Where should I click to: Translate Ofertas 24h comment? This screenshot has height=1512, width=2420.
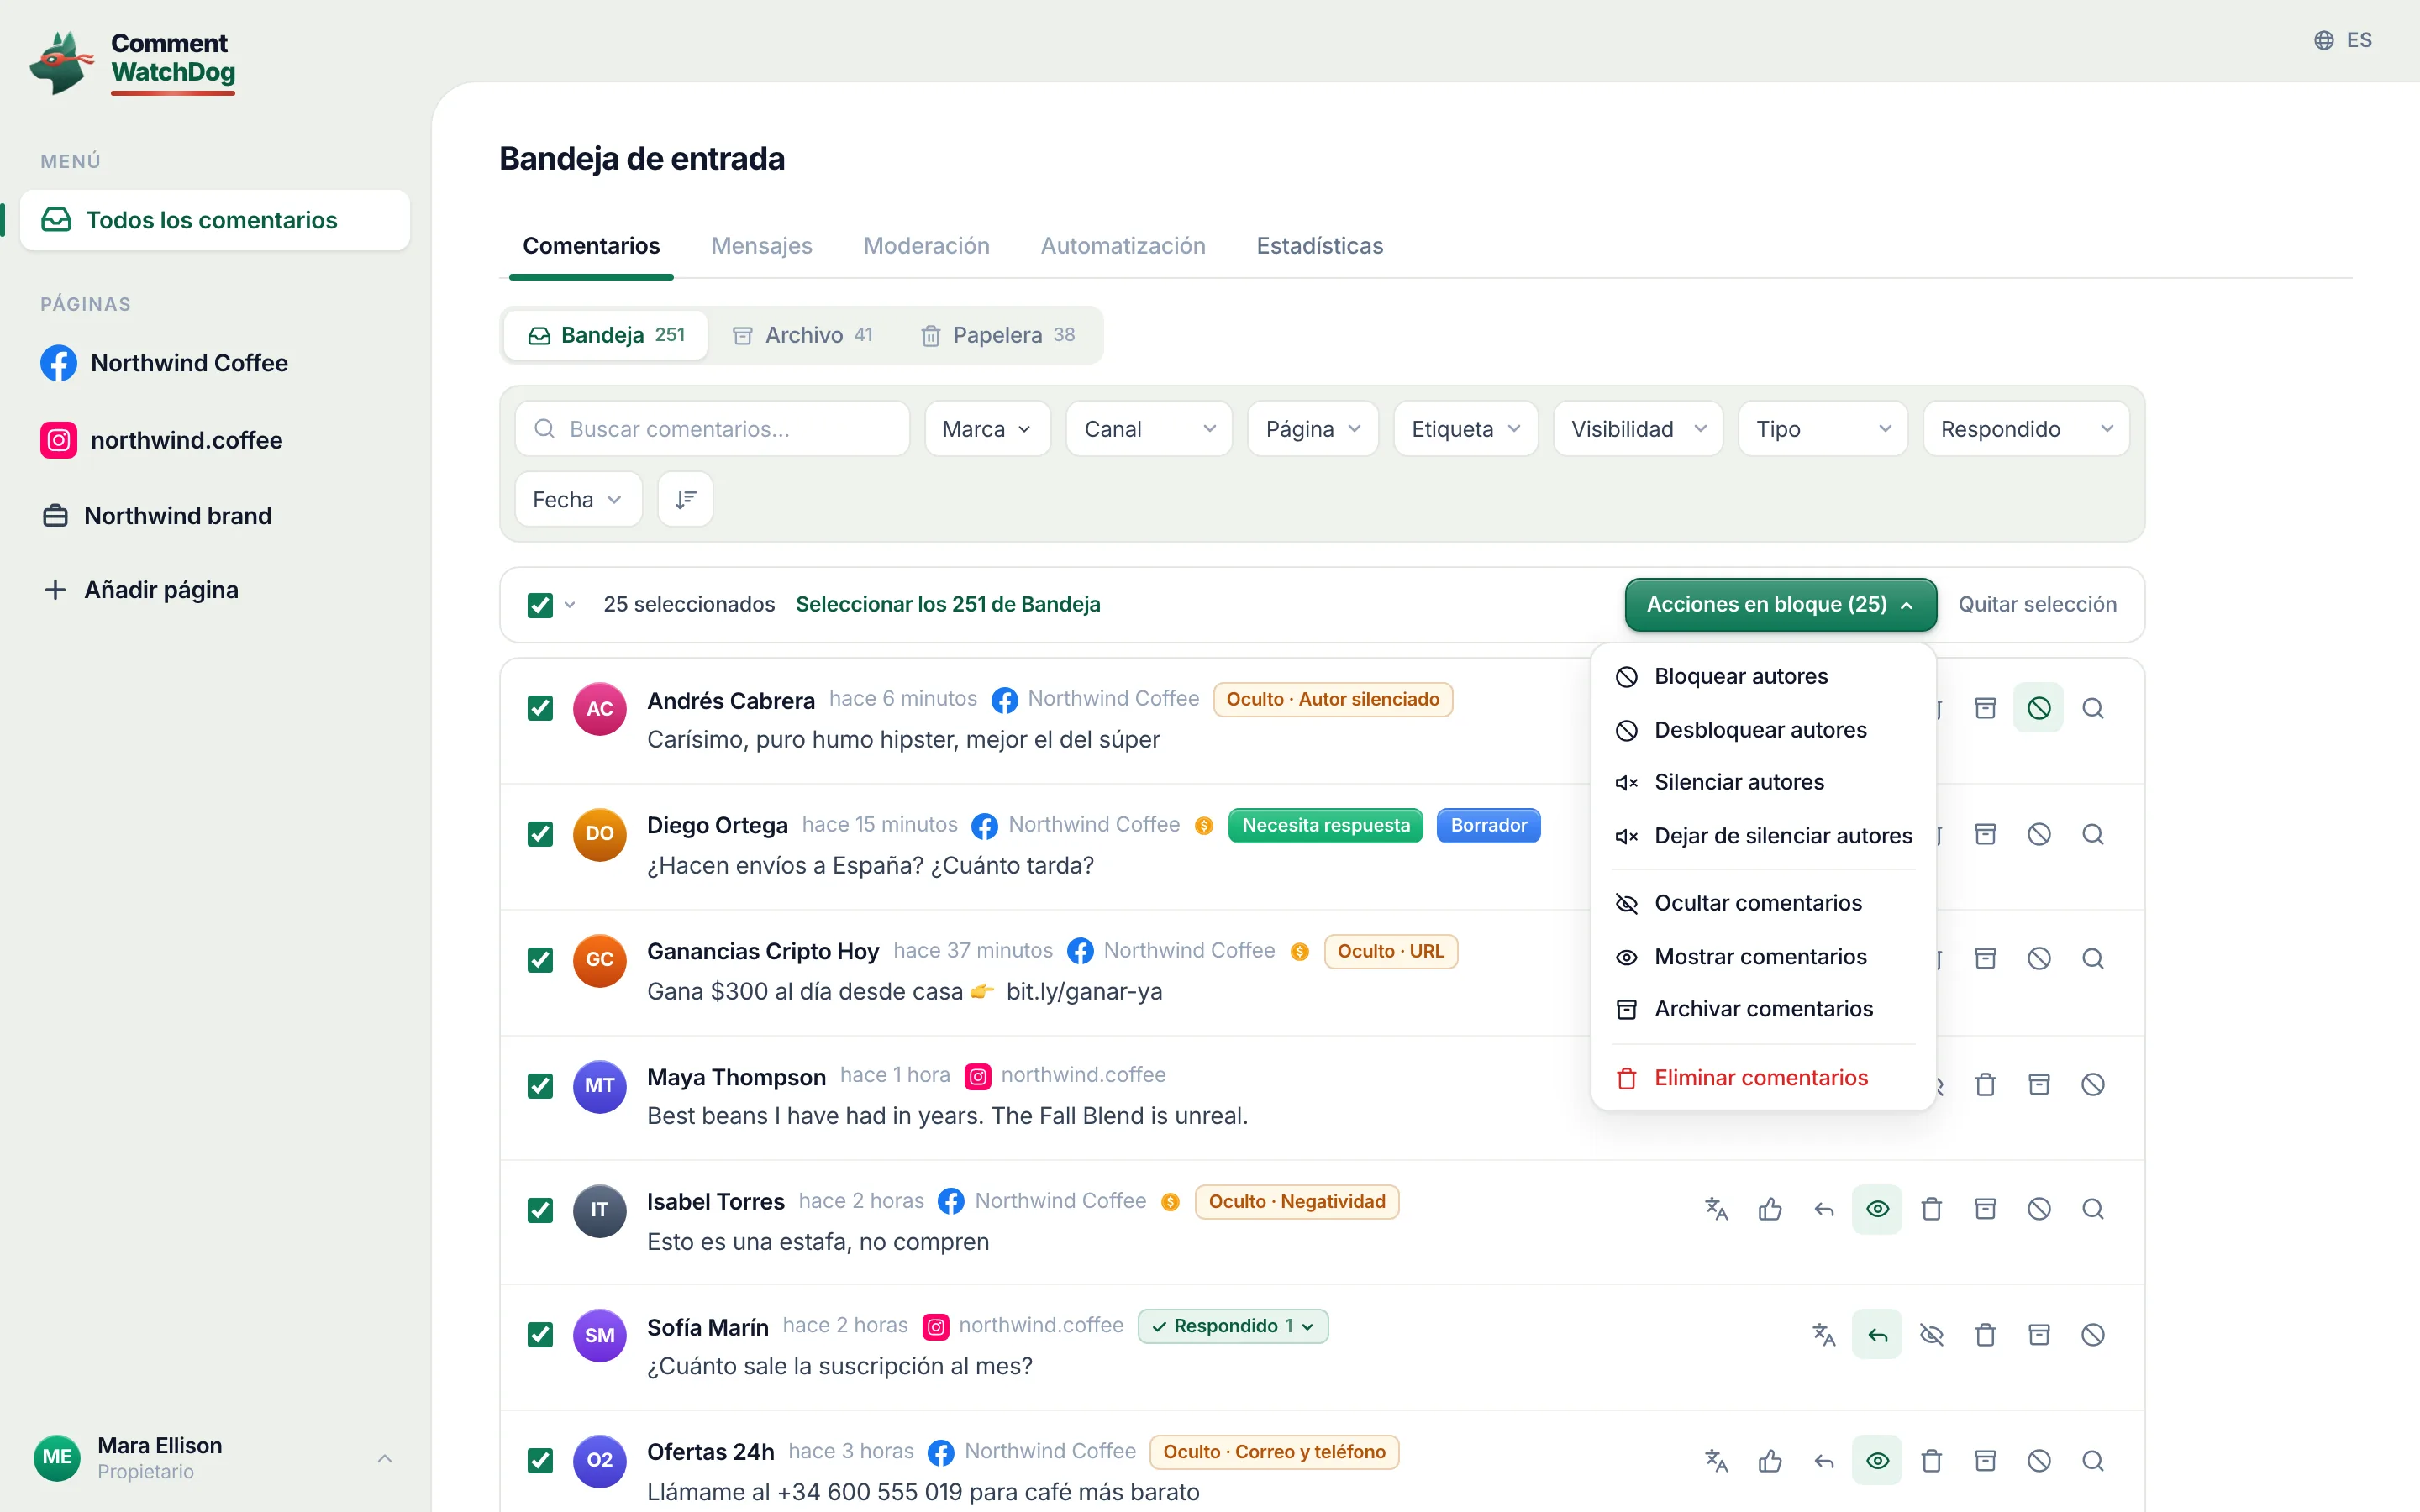pyautogui.click(x=1716, y=1461)
